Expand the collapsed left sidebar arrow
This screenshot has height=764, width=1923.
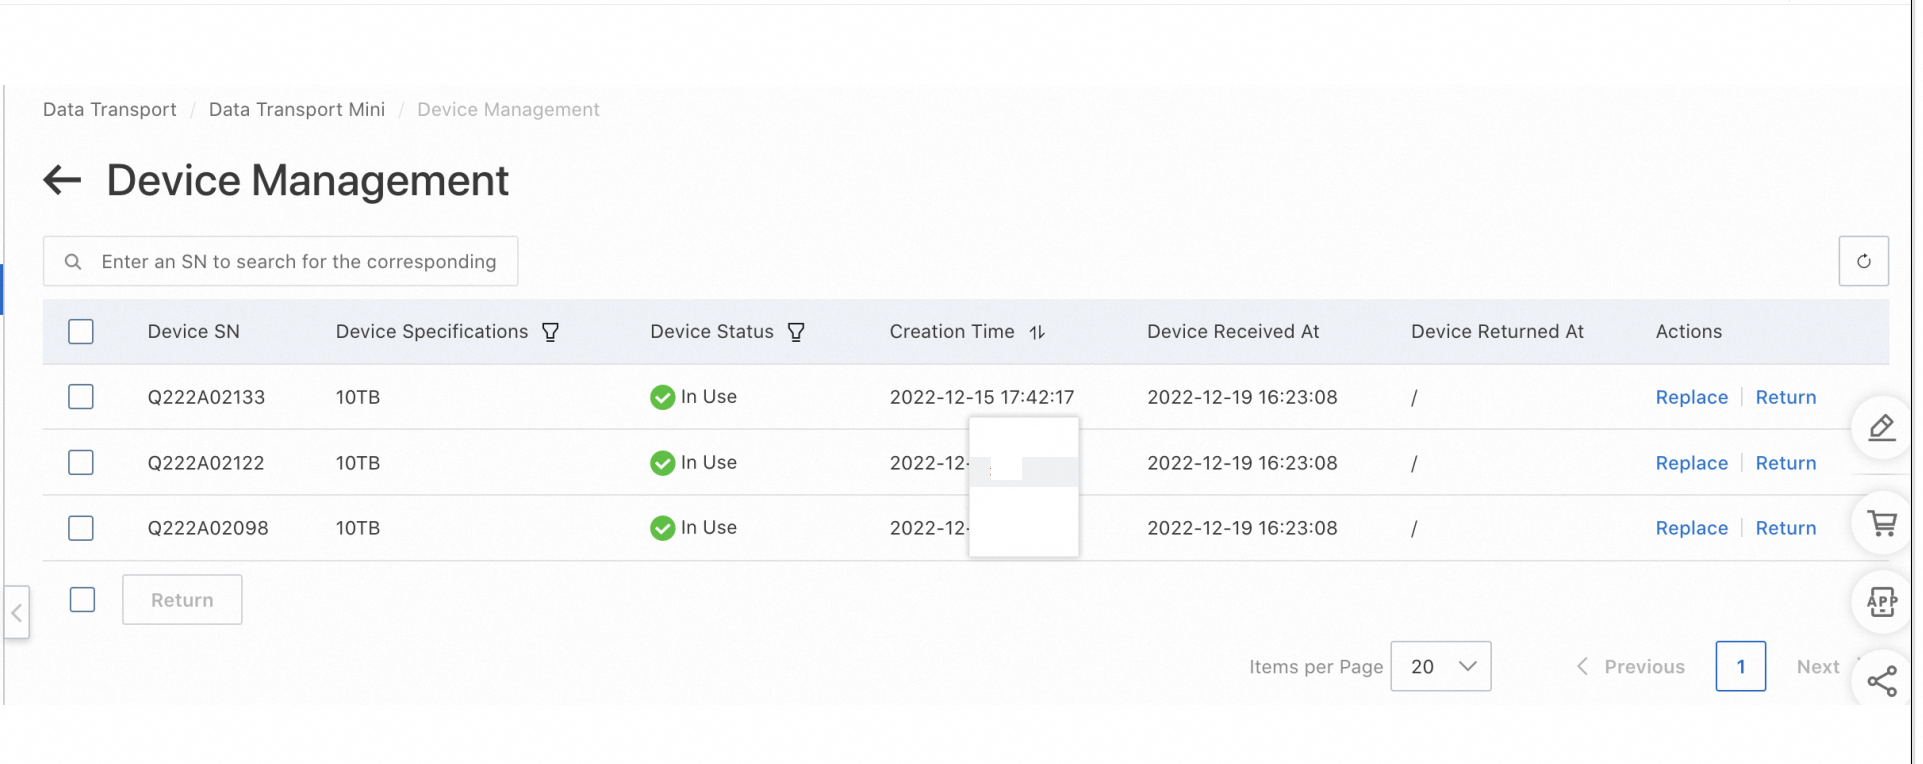(x=17, y=612)
